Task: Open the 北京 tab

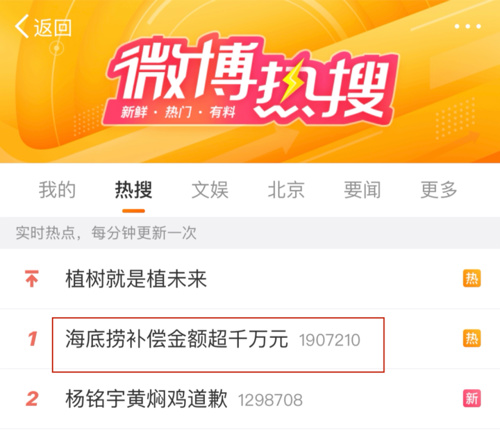Action: (286, 190)
